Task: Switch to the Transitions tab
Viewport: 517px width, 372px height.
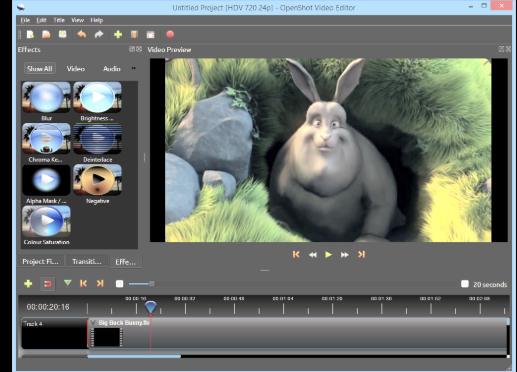Action: click(x=87, y=261)
